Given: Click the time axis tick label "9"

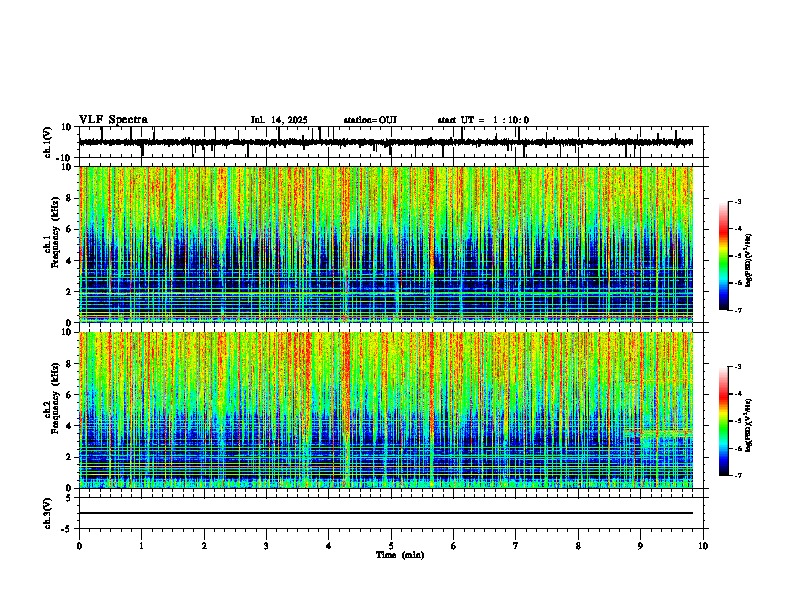Looking at the screenshot, I should pos(640,546).
